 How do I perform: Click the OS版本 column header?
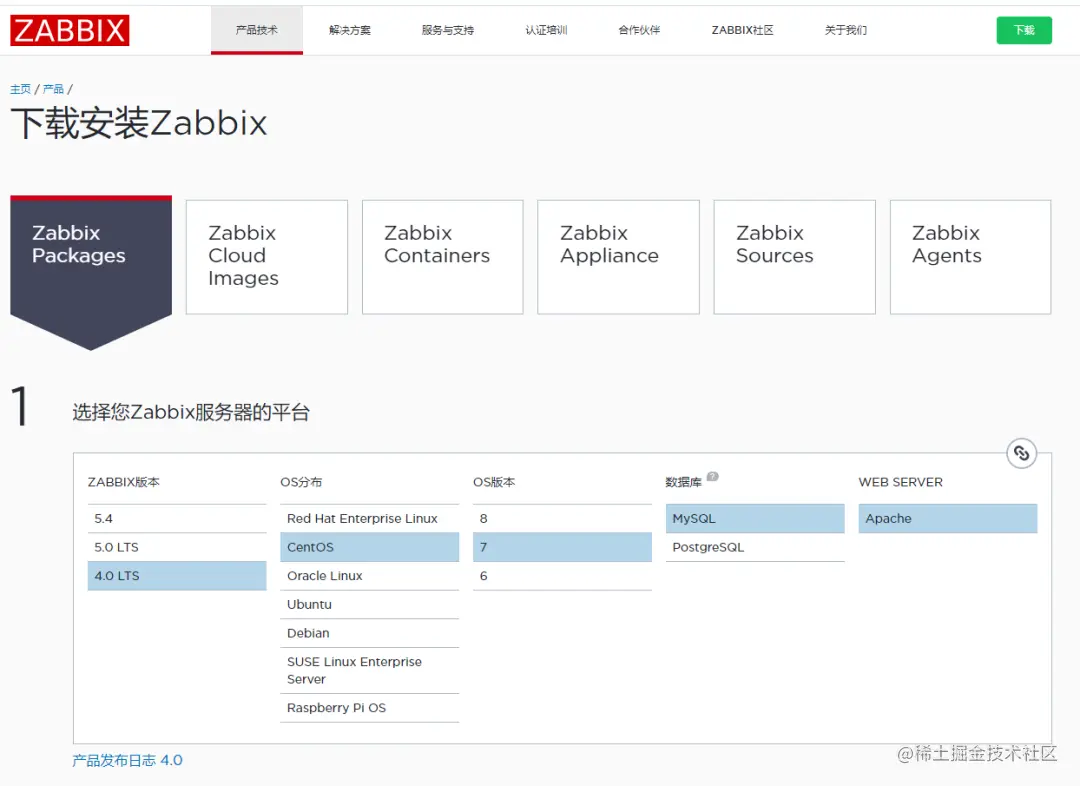(494, 482)
